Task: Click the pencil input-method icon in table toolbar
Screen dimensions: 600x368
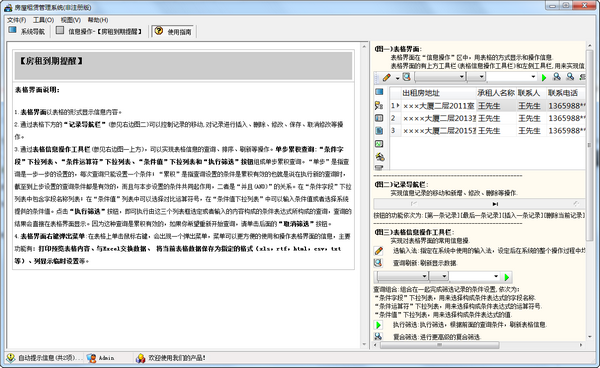Action: tap(386, 78)
